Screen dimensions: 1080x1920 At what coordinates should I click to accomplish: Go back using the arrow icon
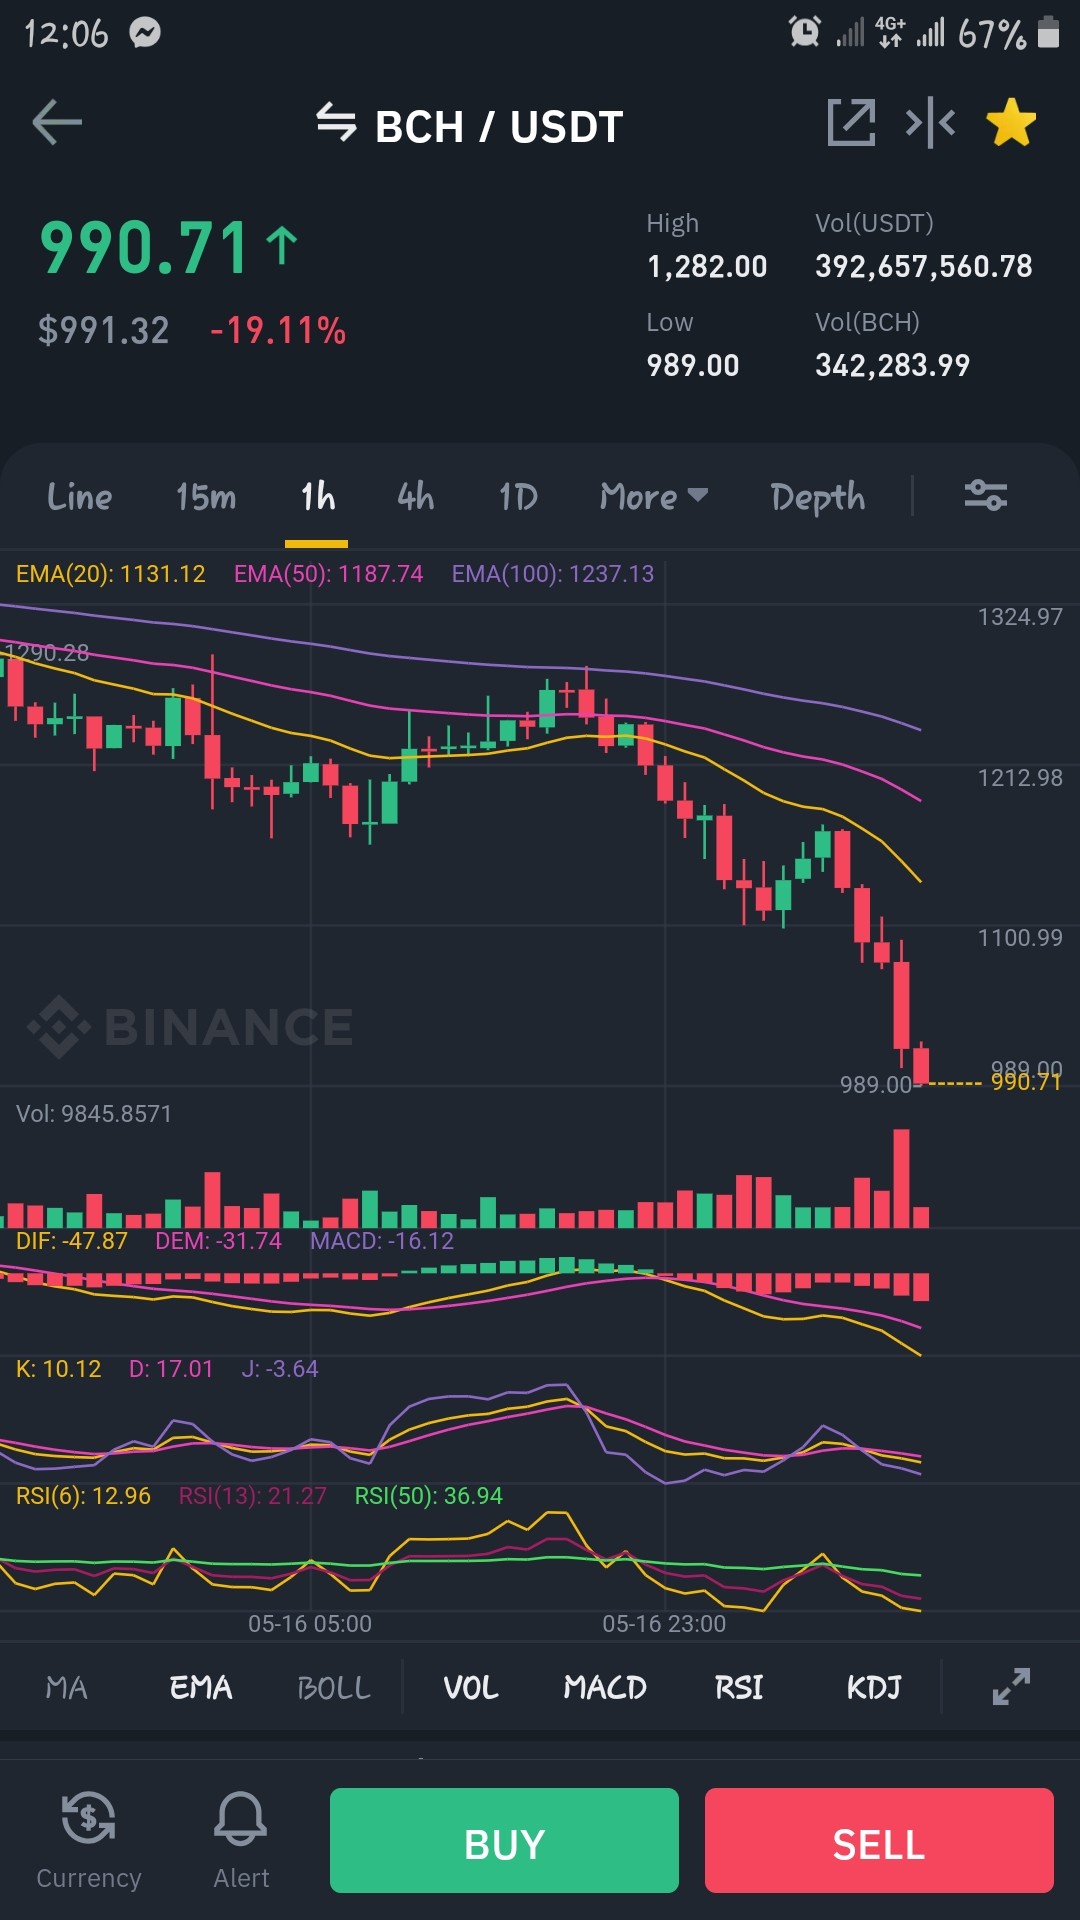[x=57, y=123]
